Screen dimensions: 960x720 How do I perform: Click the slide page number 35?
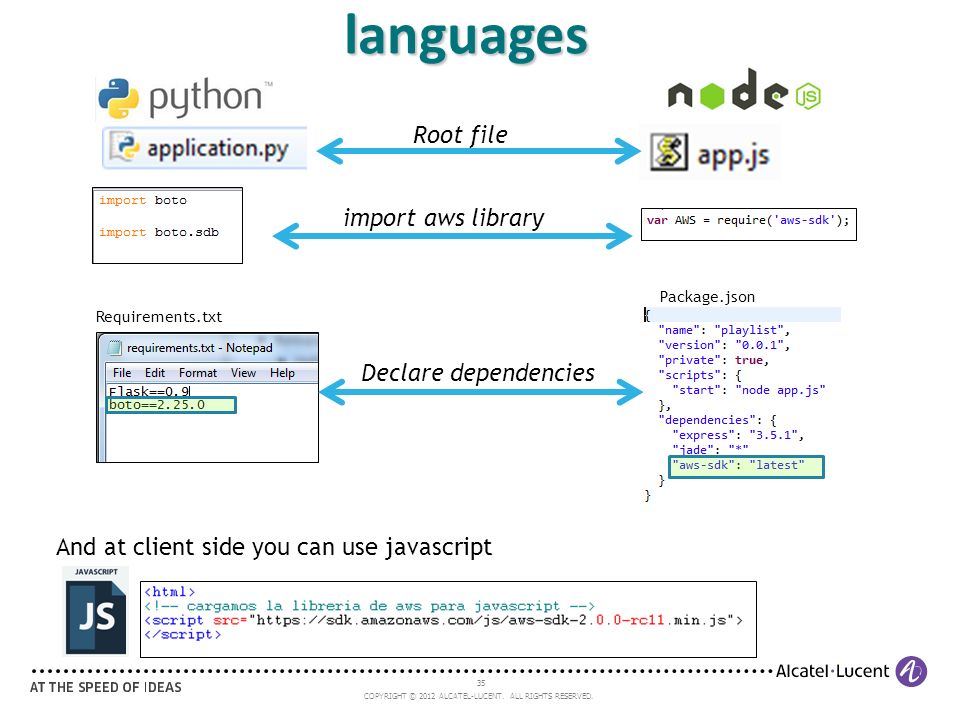tap(481, 683)
